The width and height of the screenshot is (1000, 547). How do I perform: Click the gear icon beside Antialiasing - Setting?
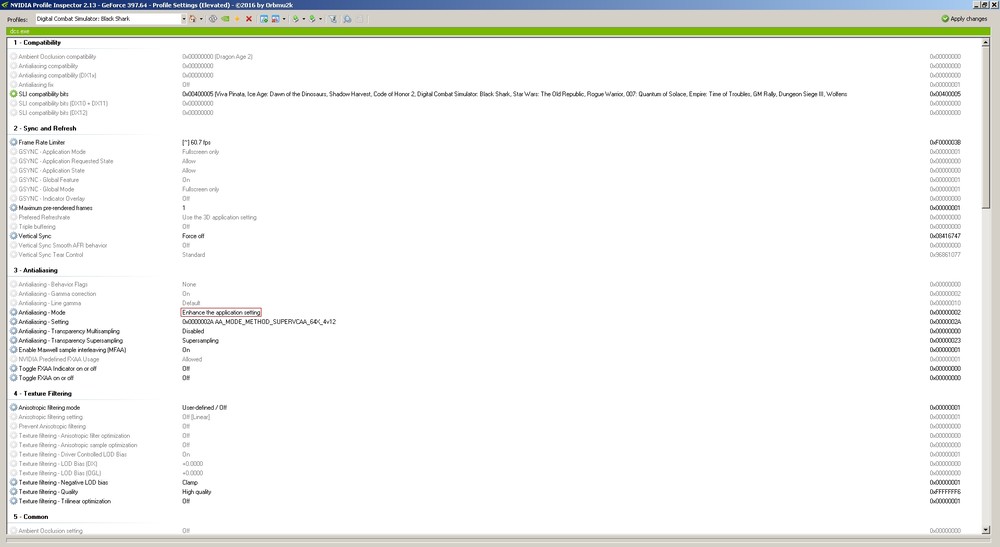13,322
